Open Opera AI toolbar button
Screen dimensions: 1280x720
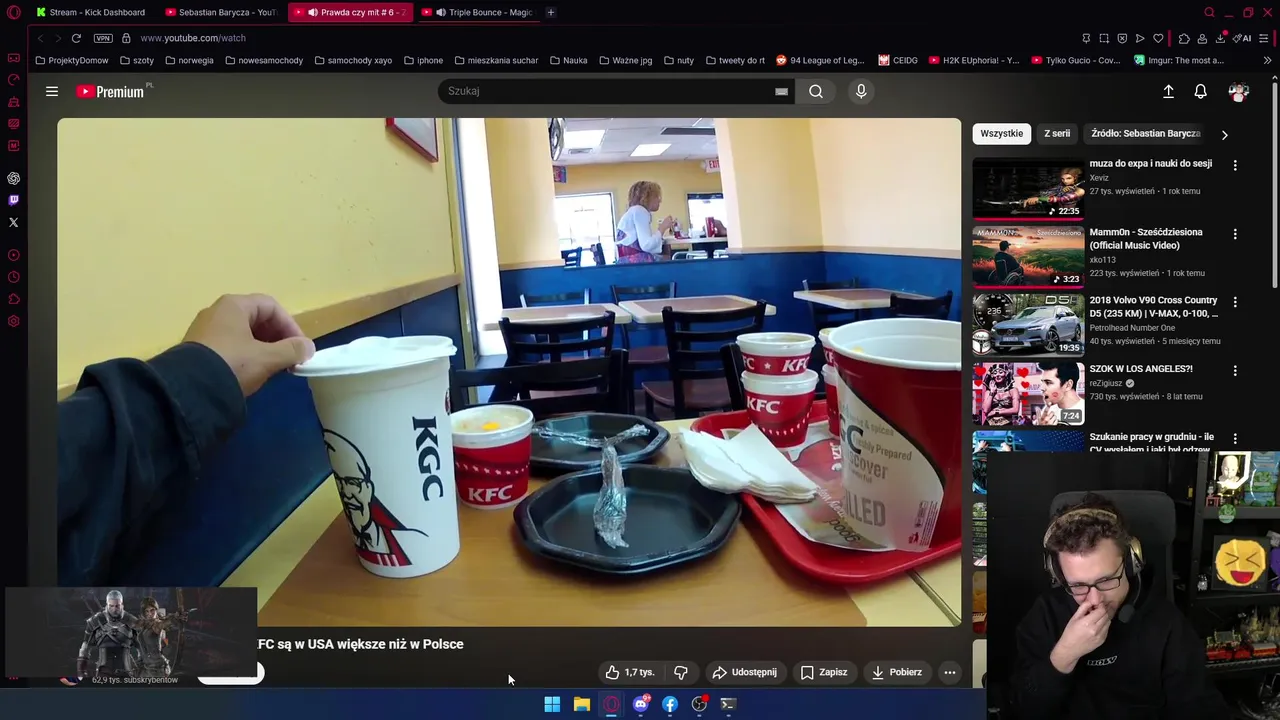pos(1242,38)
